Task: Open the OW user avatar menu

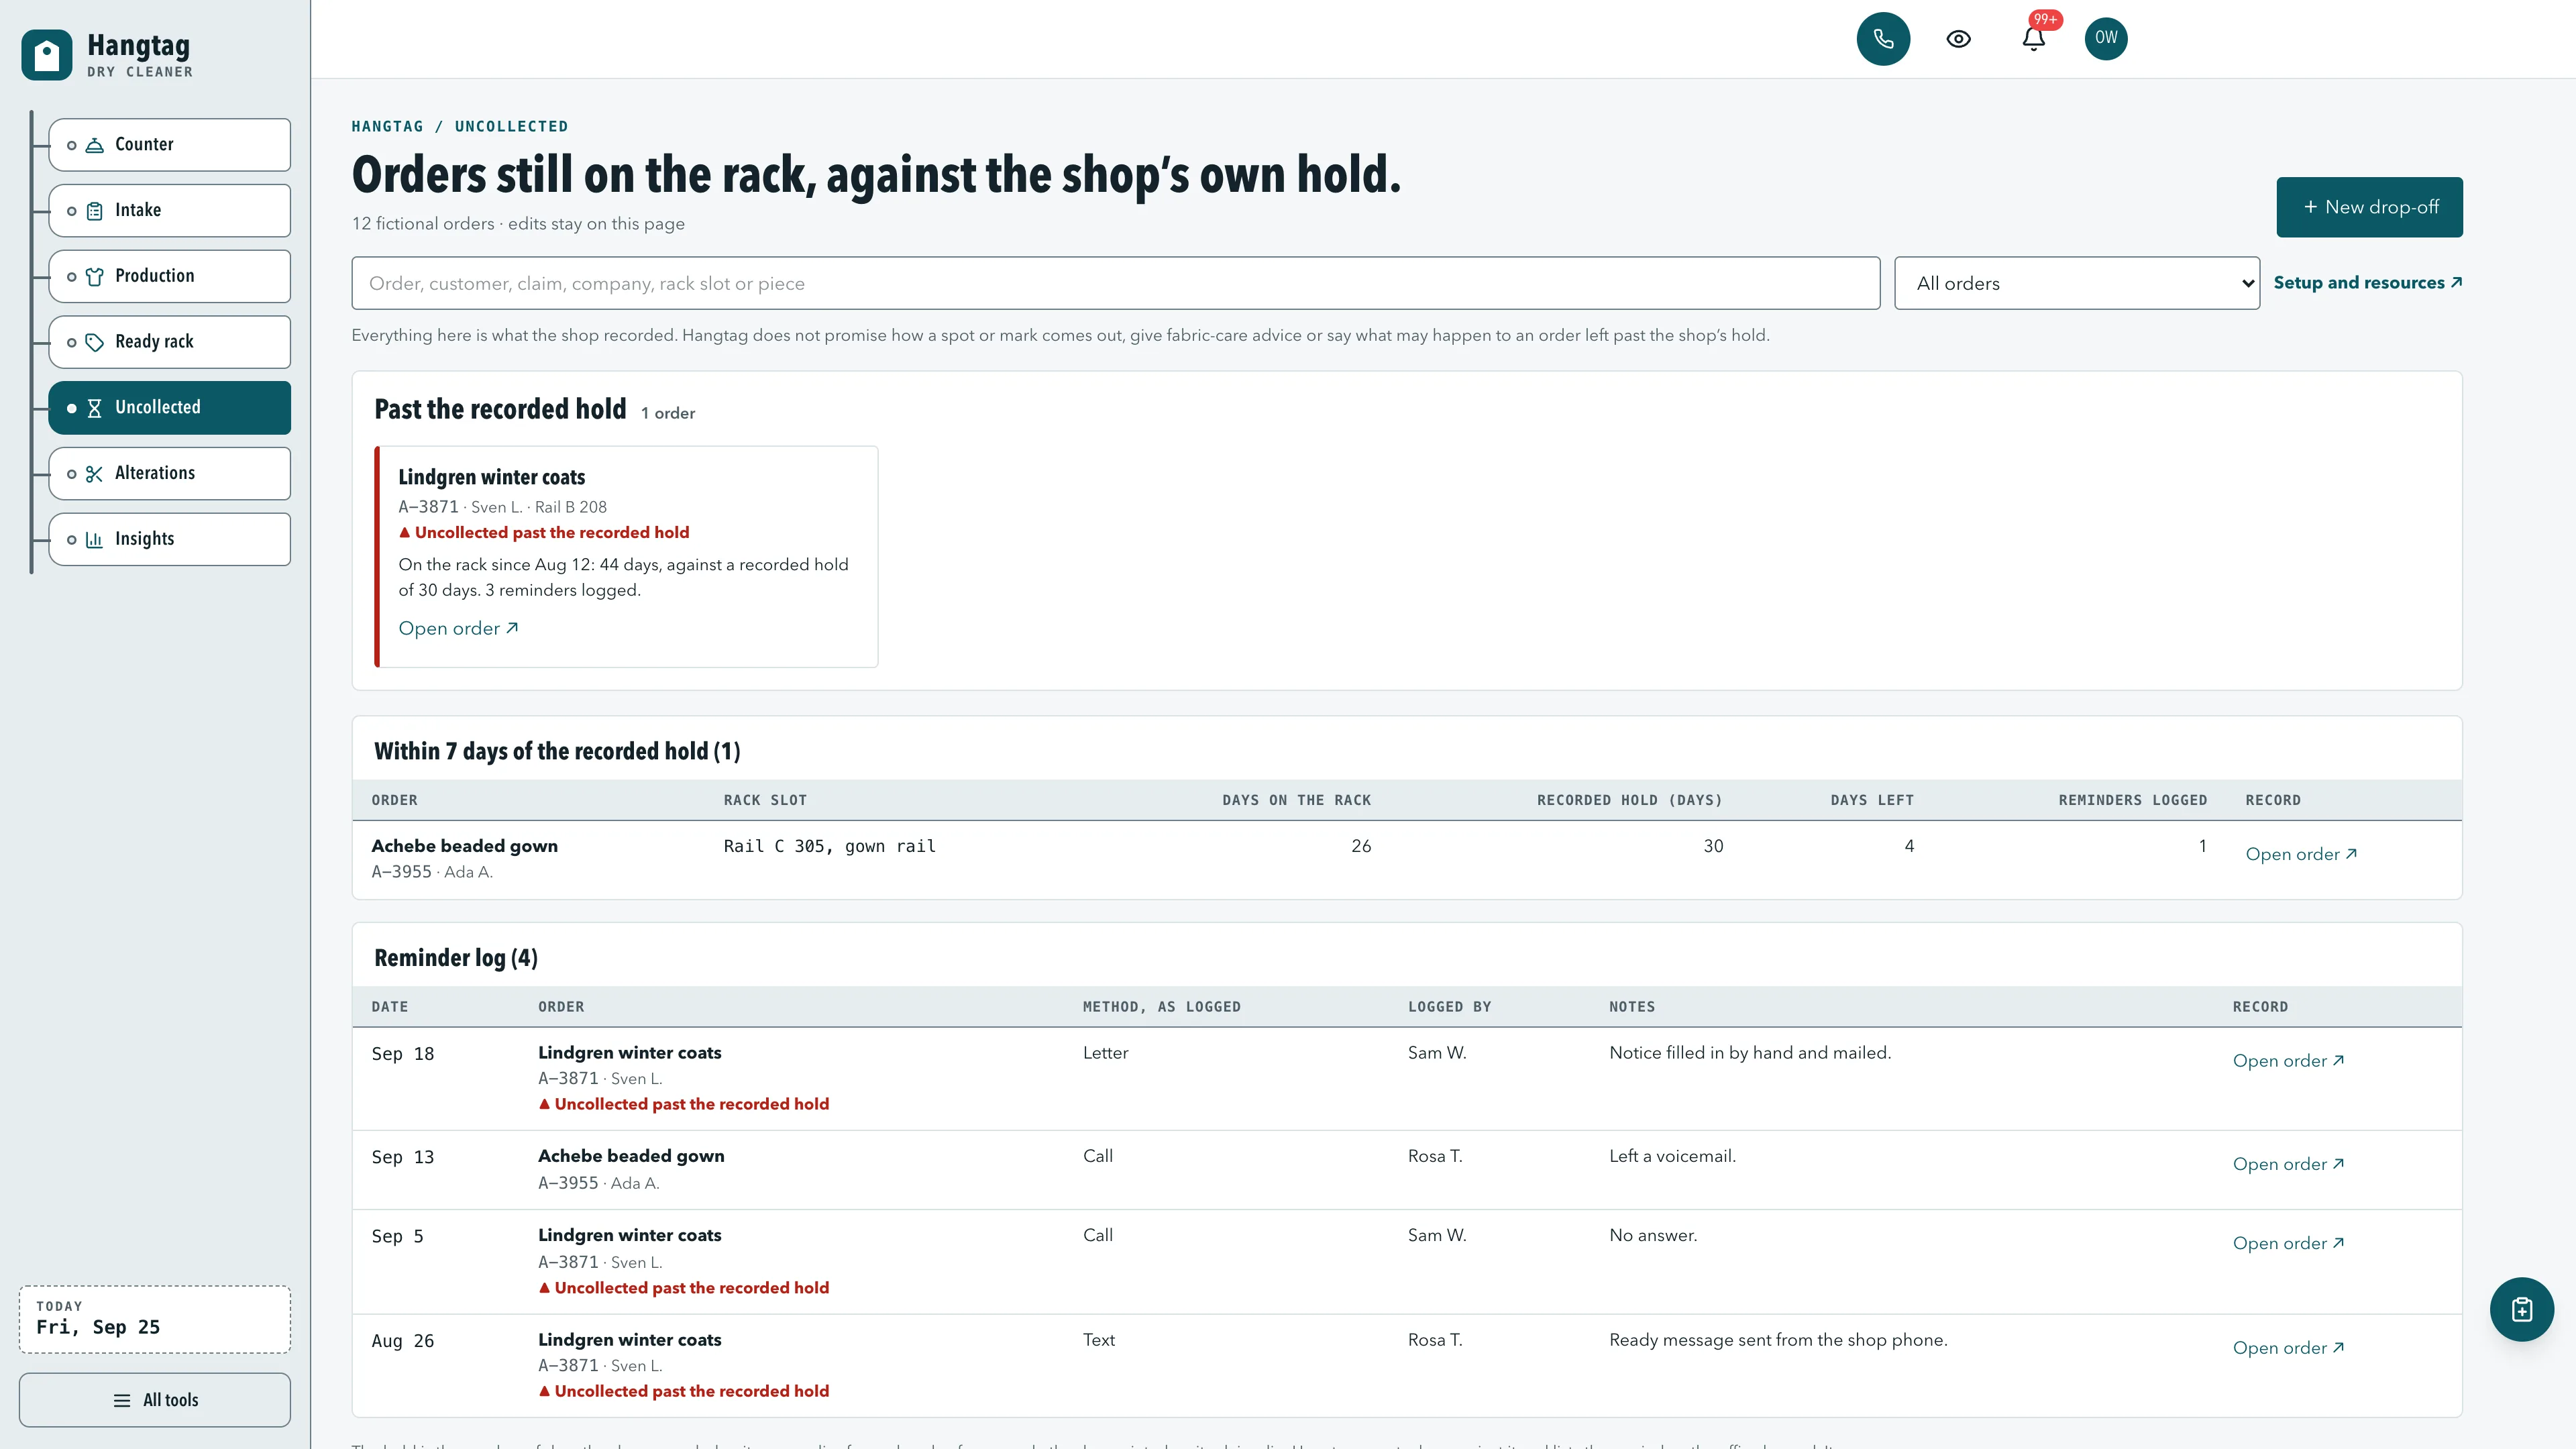Action: tap(2106, 39)
